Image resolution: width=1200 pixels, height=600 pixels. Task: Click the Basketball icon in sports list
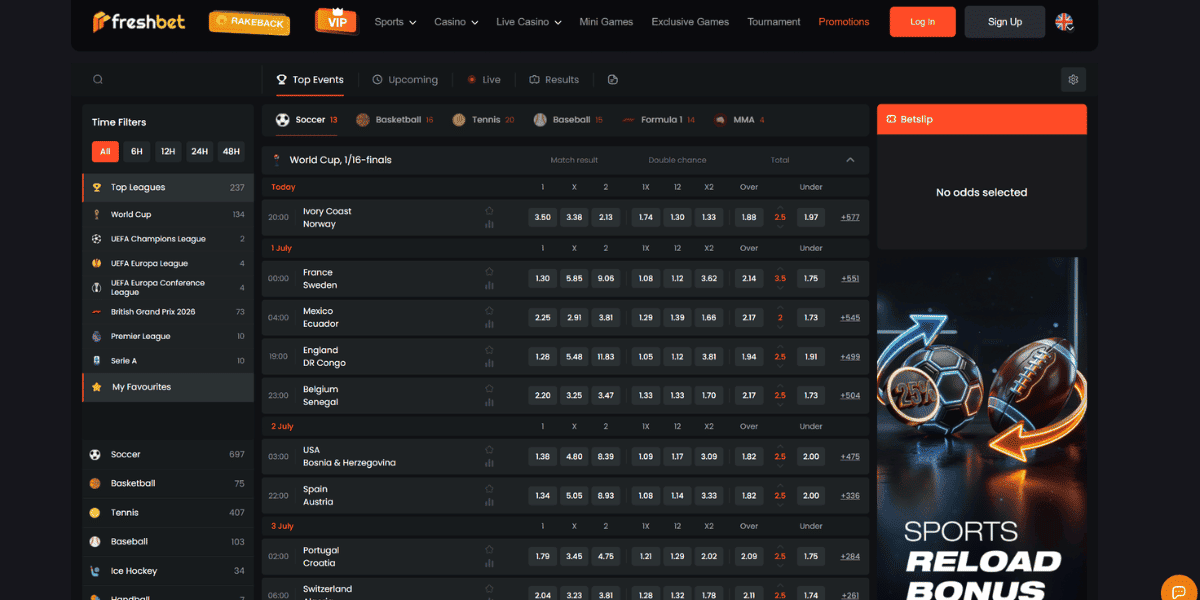click(x=95, y=483)
